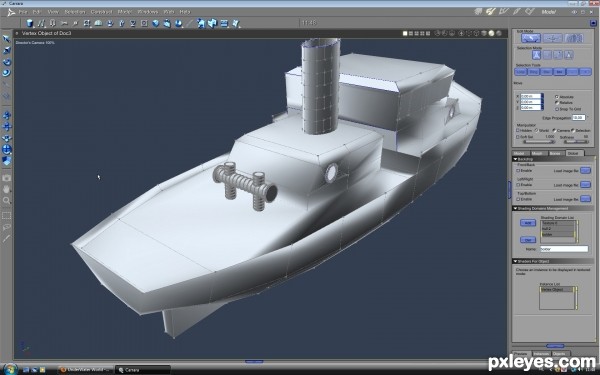Click the white single-view layout square above the viewport
The image size is (600, 375).
[405, 33]
